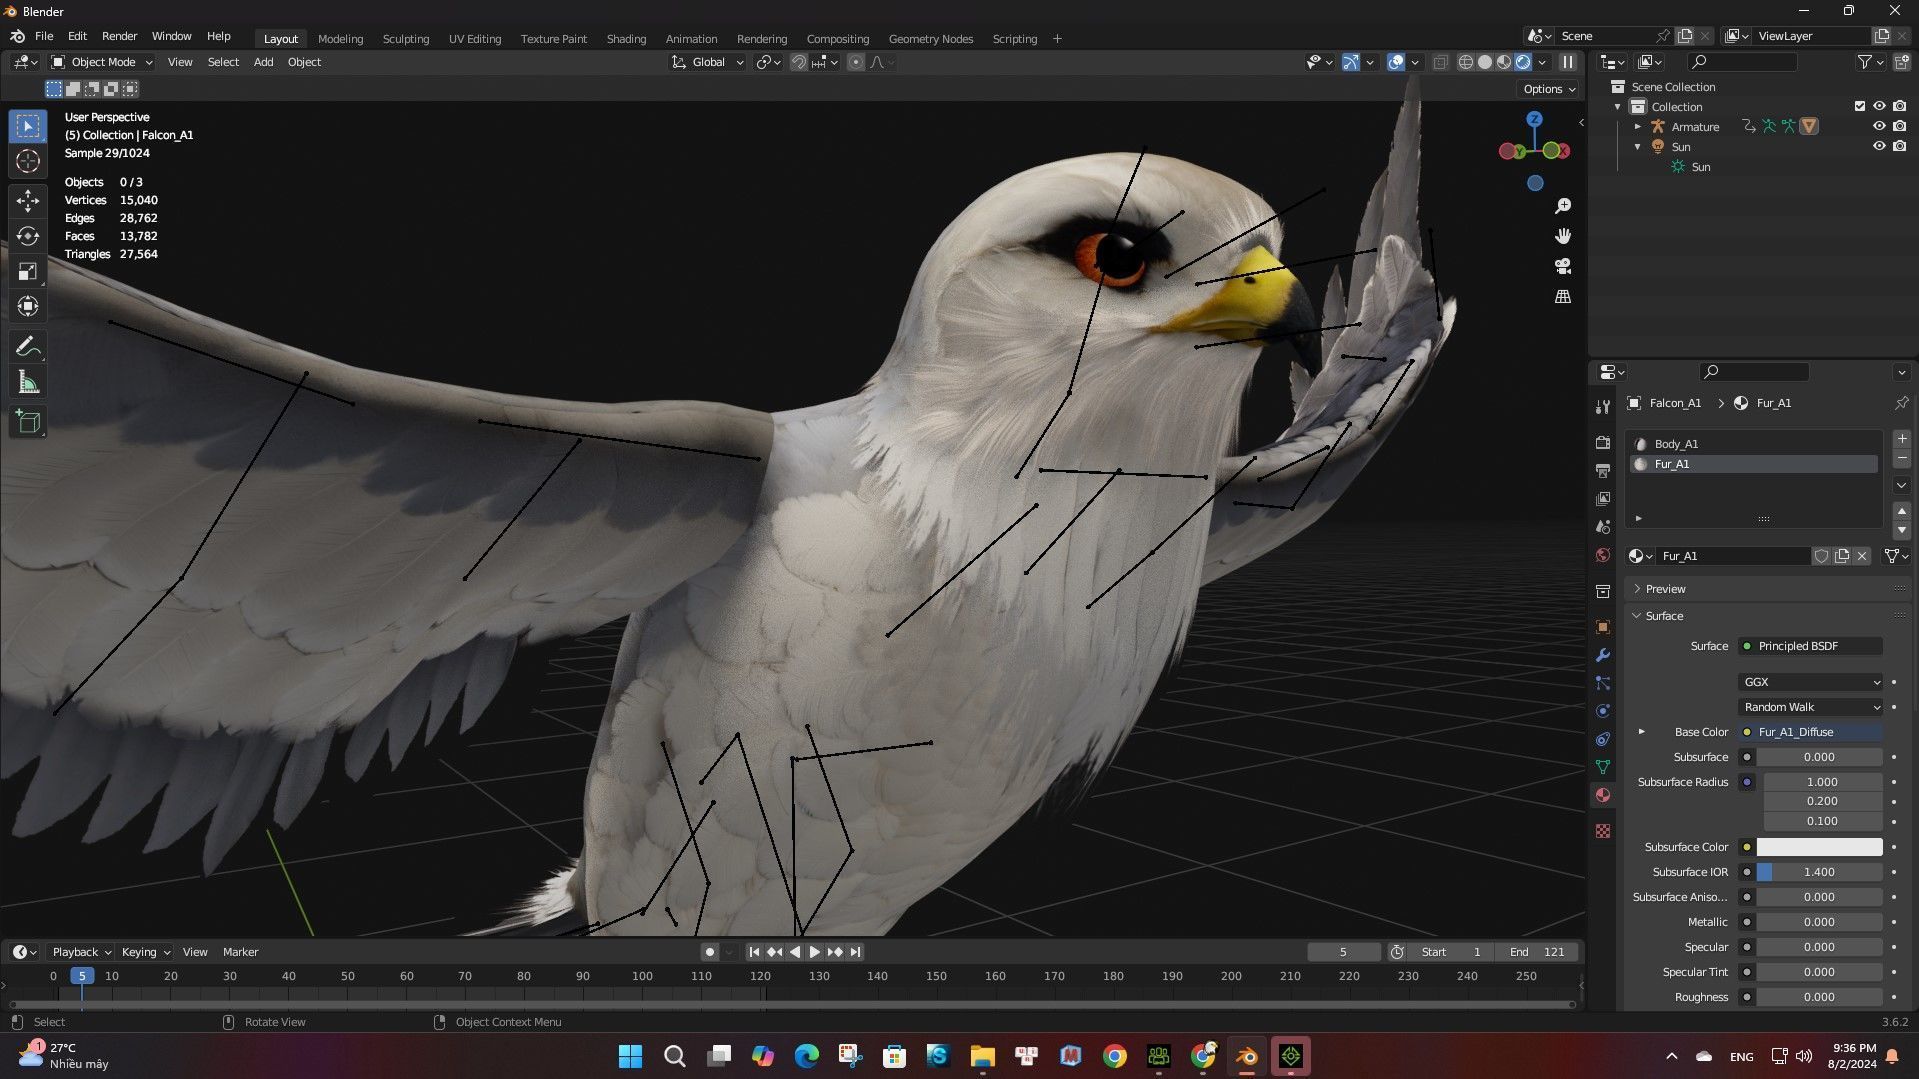Expand Armature in outliner tree

click(x=1638, y=126)
